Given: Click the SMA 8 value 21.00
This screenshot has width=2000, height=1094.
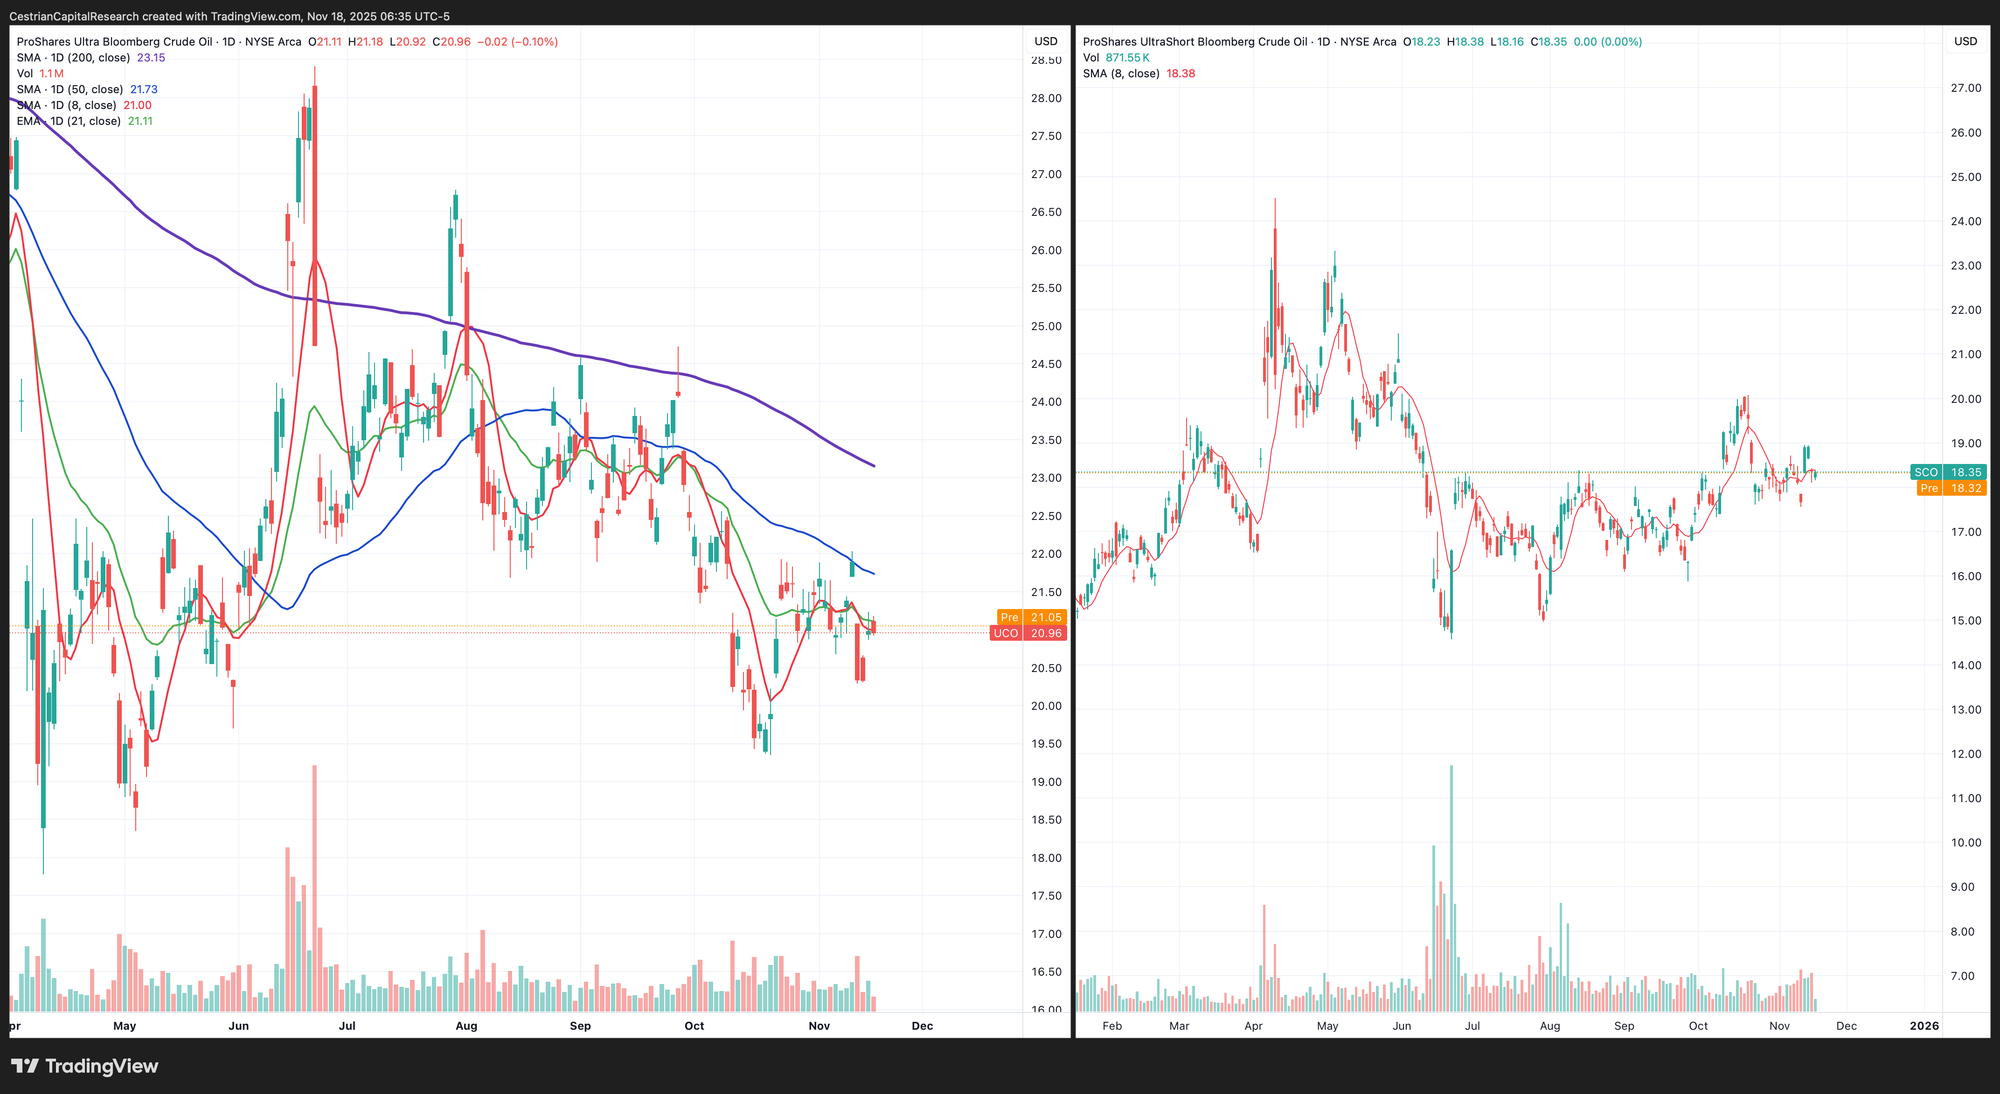Looking at the screenshot, I should coord(137,106).
